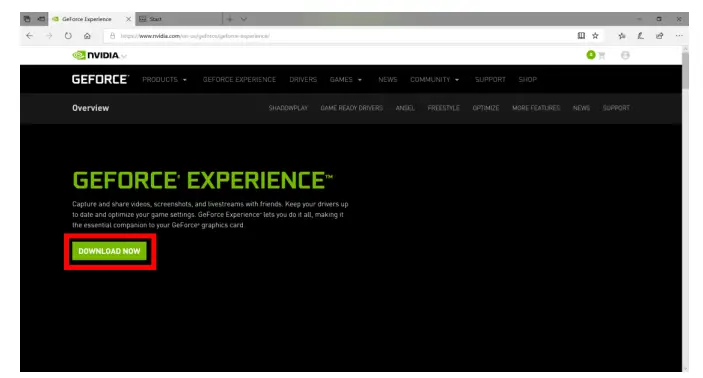Go to Game Ready Drivers section
703x378 pixels.
pos(352,108)
